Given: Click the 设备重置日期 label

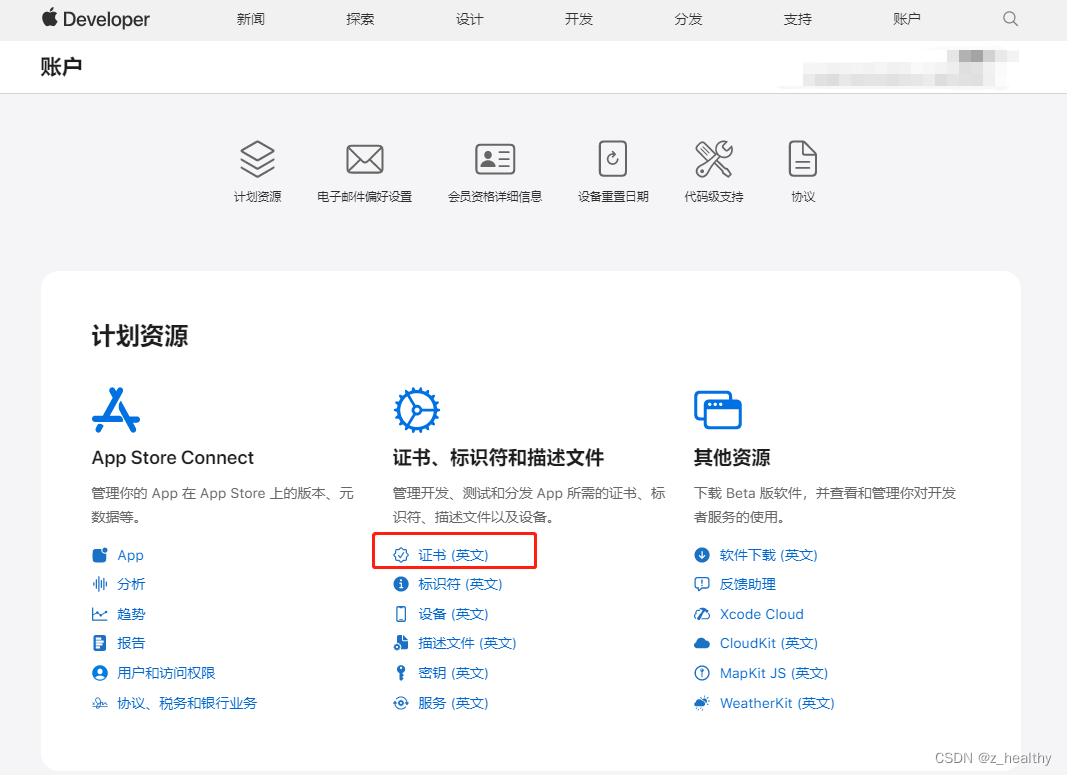Looking at the screenshot, I should coord(612,197).
